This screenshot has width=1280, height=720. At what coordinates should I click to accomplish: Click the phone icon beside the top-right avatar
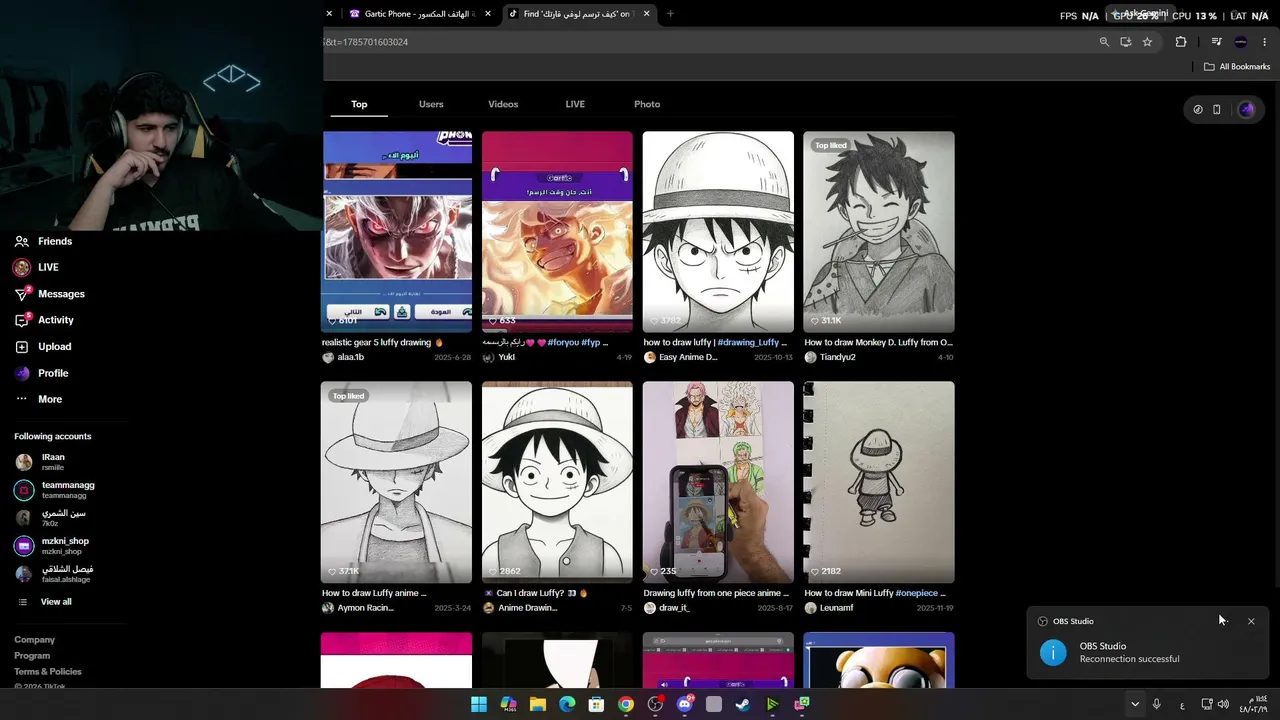click(x=1216, y=110)
